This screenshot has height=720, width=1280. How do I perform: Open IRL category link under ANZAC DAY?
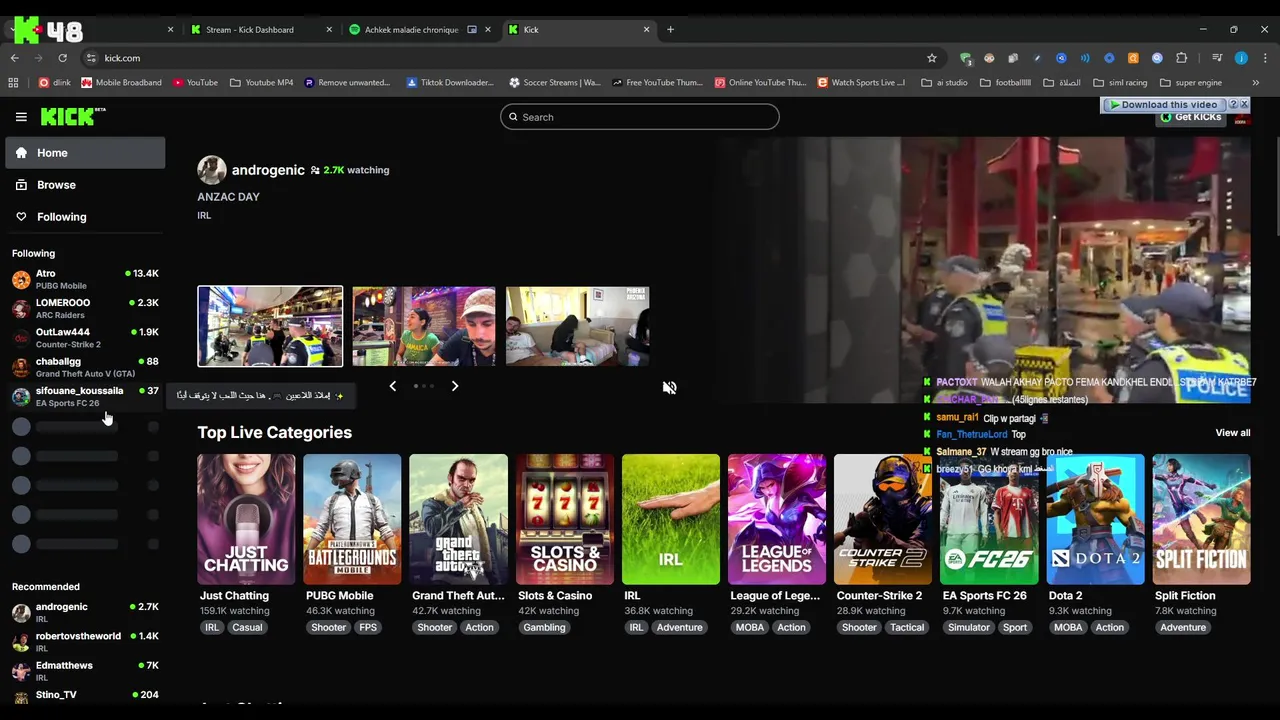[204, 216]
